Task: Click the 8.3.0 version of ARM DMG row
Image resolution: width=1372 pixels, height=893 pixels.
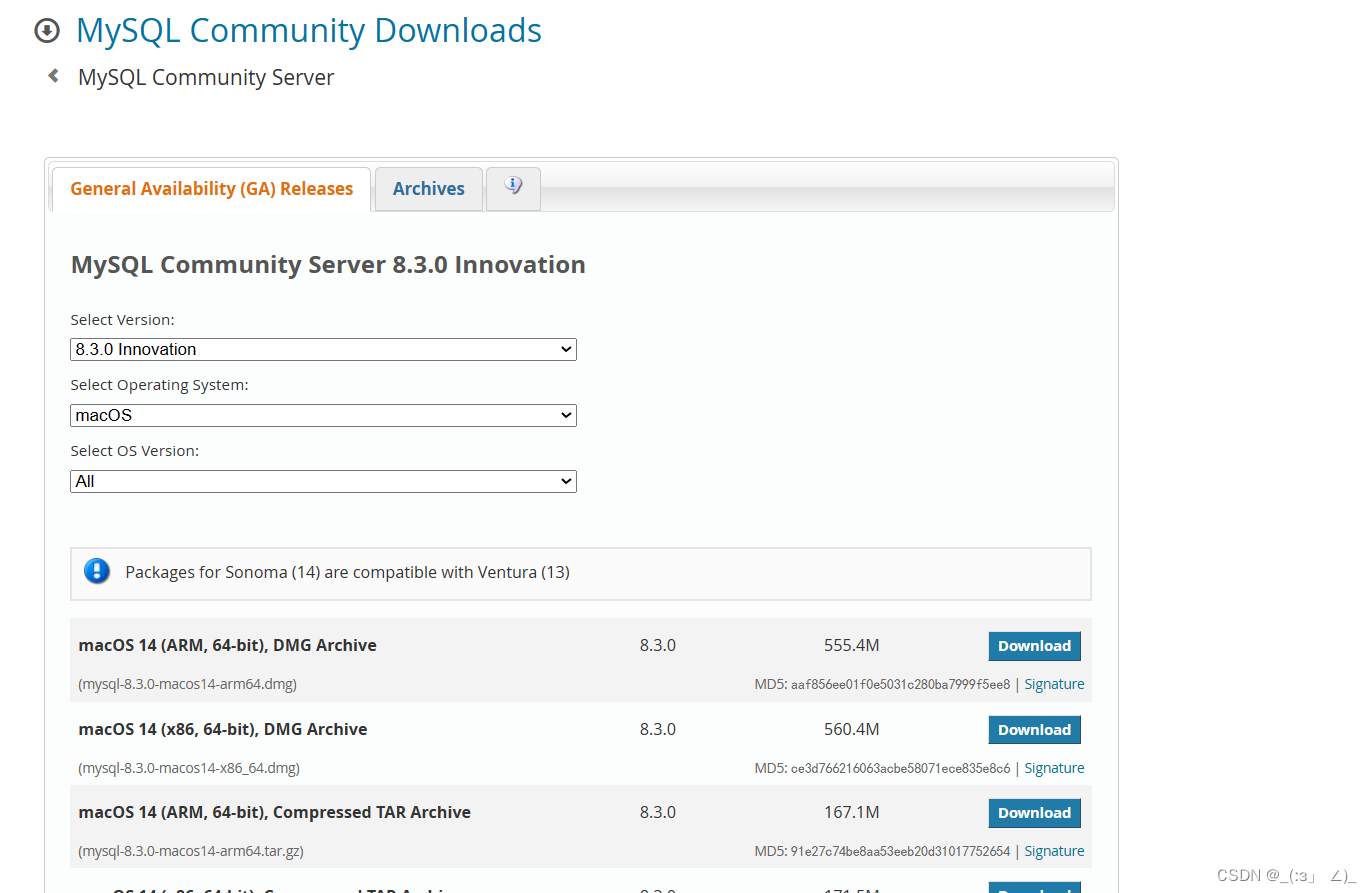Action: [x=657, y=645]
